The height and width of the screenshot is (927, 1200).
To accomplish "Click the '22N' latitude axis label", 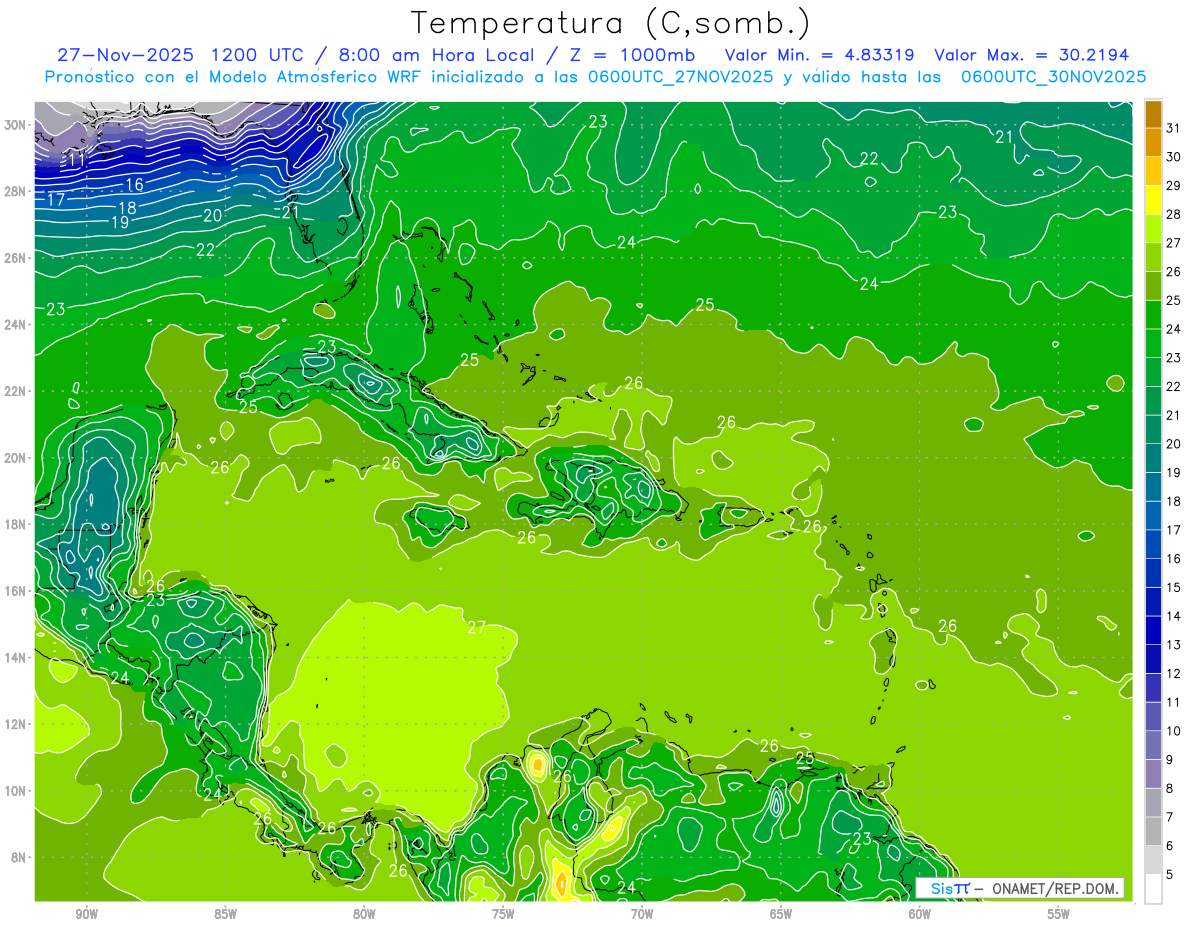I will tap(17, 391).
